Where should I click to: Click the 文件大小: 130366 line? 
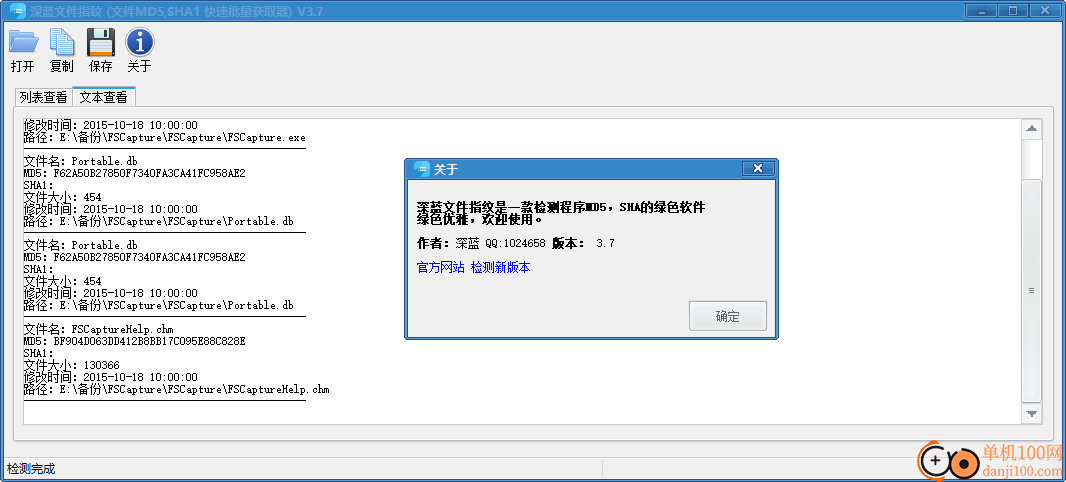[x=71, y=365]
